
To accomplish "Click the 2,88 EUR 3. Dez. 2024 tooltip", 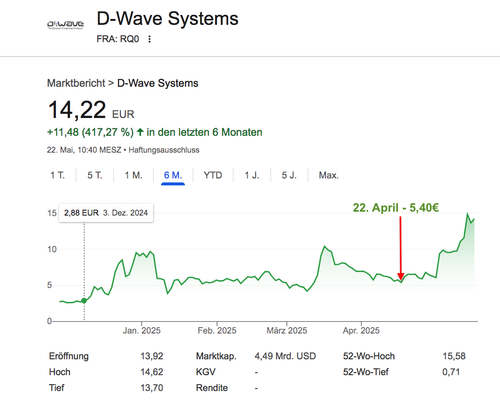I will tap(106, 213).
